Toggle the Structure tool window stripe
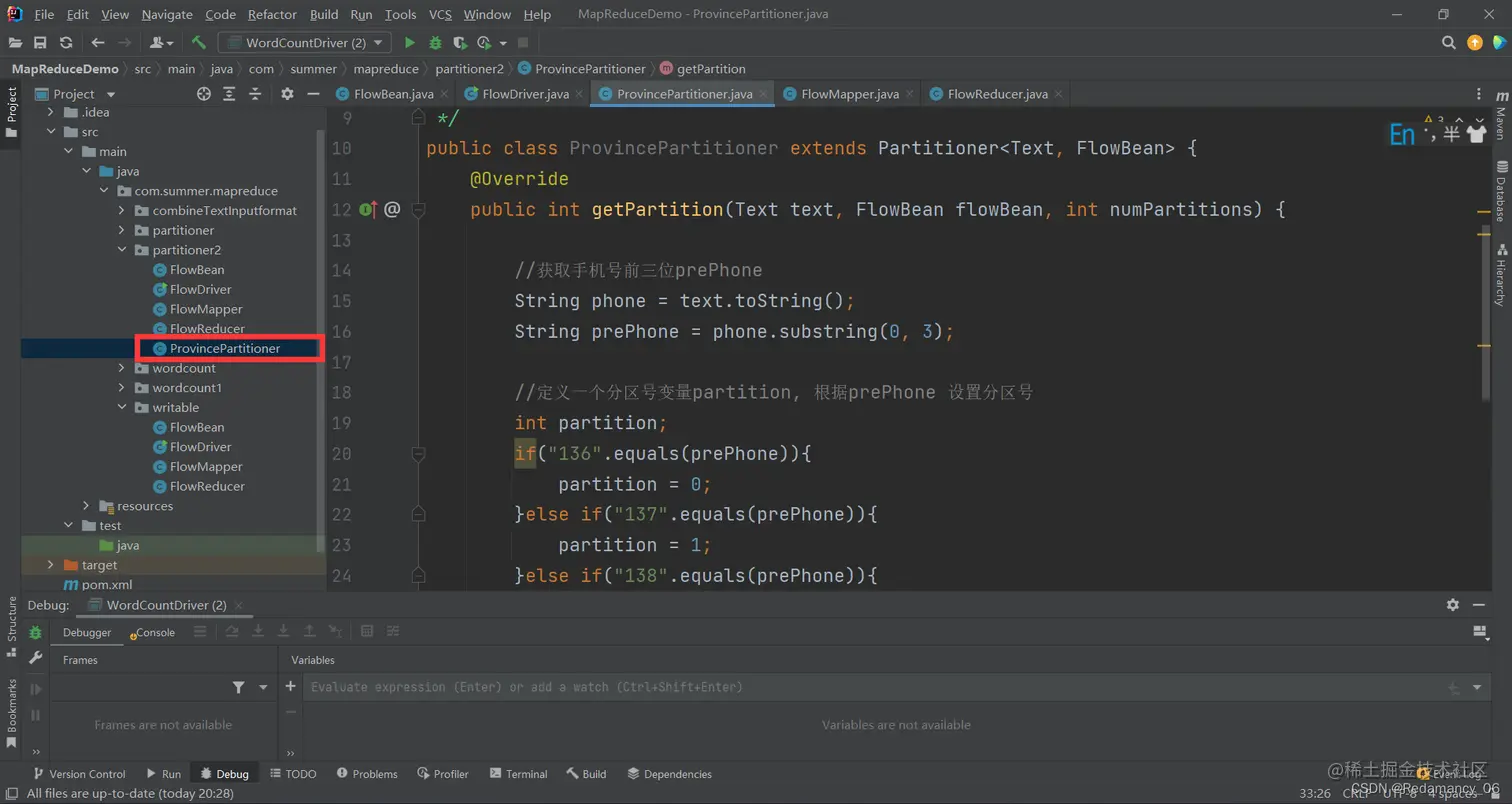 pos(11,626)
